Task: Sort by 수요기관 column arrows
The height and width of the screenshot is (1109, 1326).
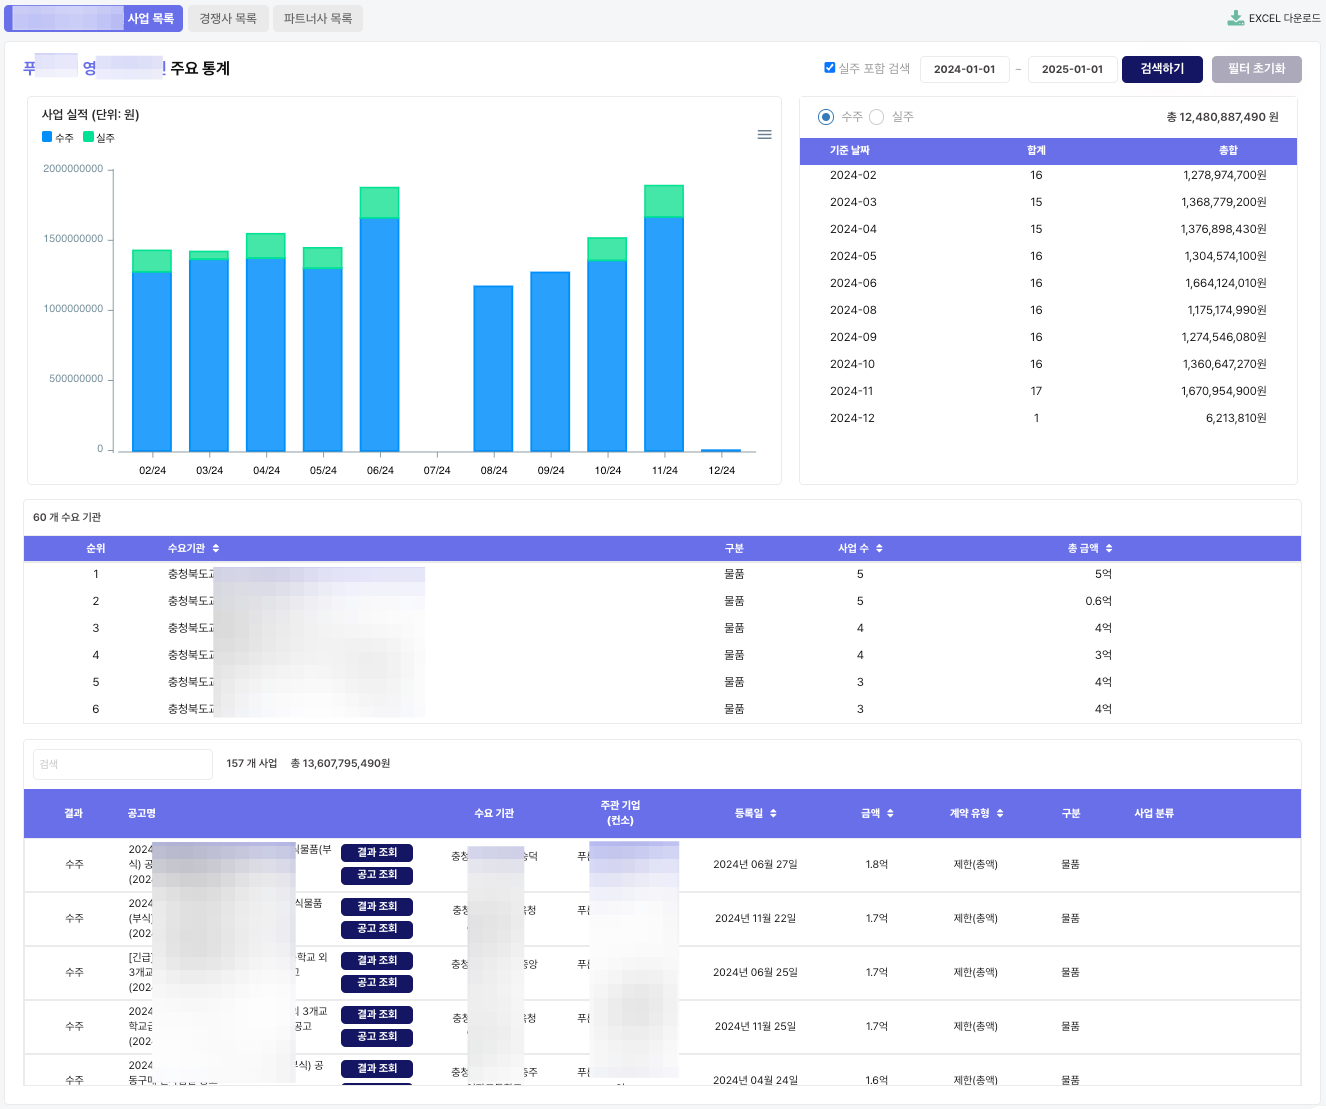Action: click(x=216, y=548)
